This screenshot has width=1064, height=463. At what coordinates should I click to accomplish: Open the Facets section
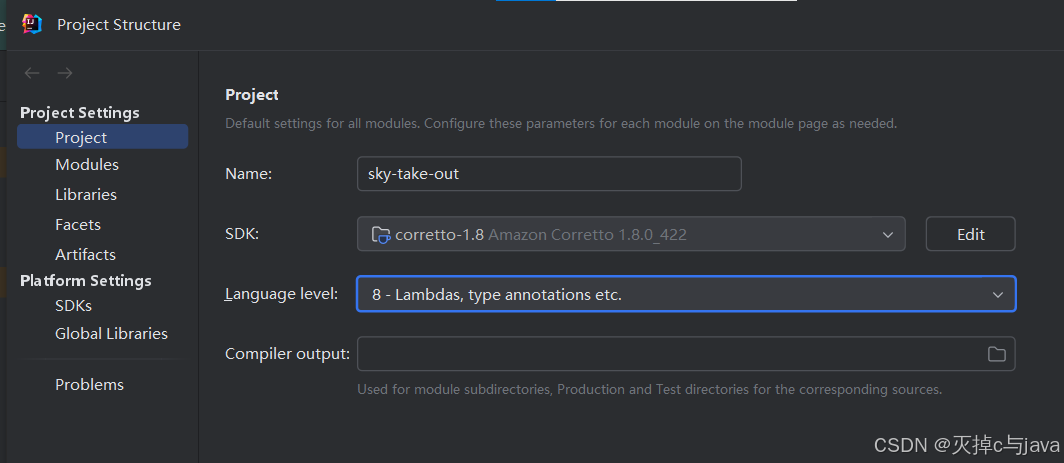point(78,225)
